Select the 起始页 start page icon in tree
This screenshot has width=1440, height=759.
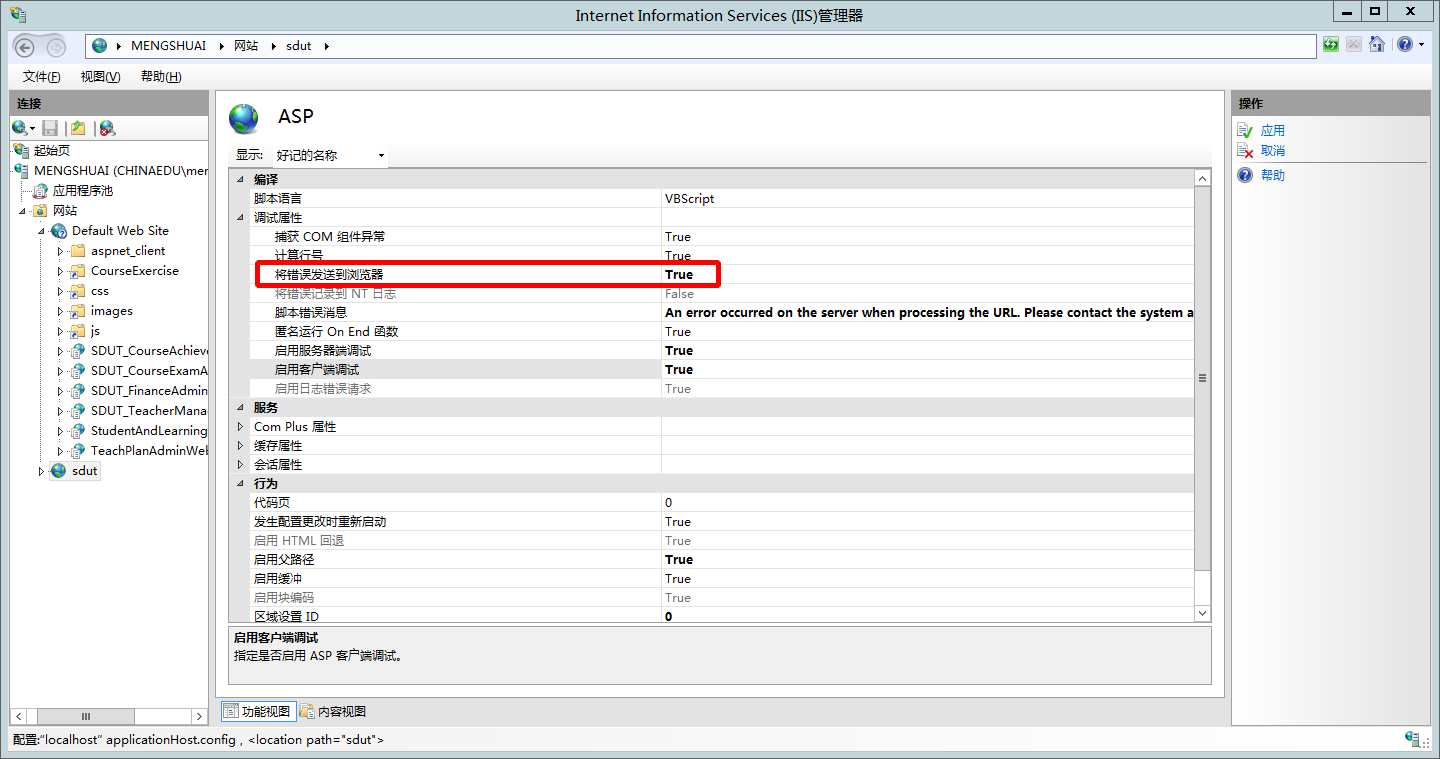tap(22, 150)
